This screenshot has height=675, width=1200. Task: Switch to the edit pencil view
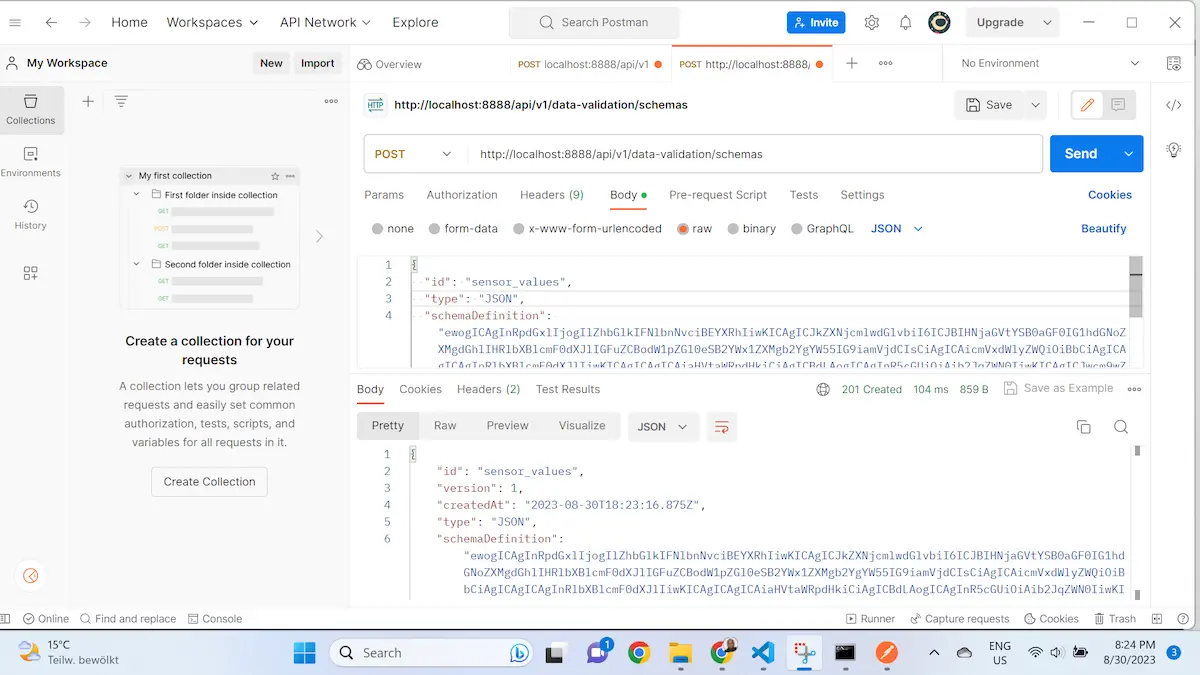pyautogui.click(x=1087, y=105)
